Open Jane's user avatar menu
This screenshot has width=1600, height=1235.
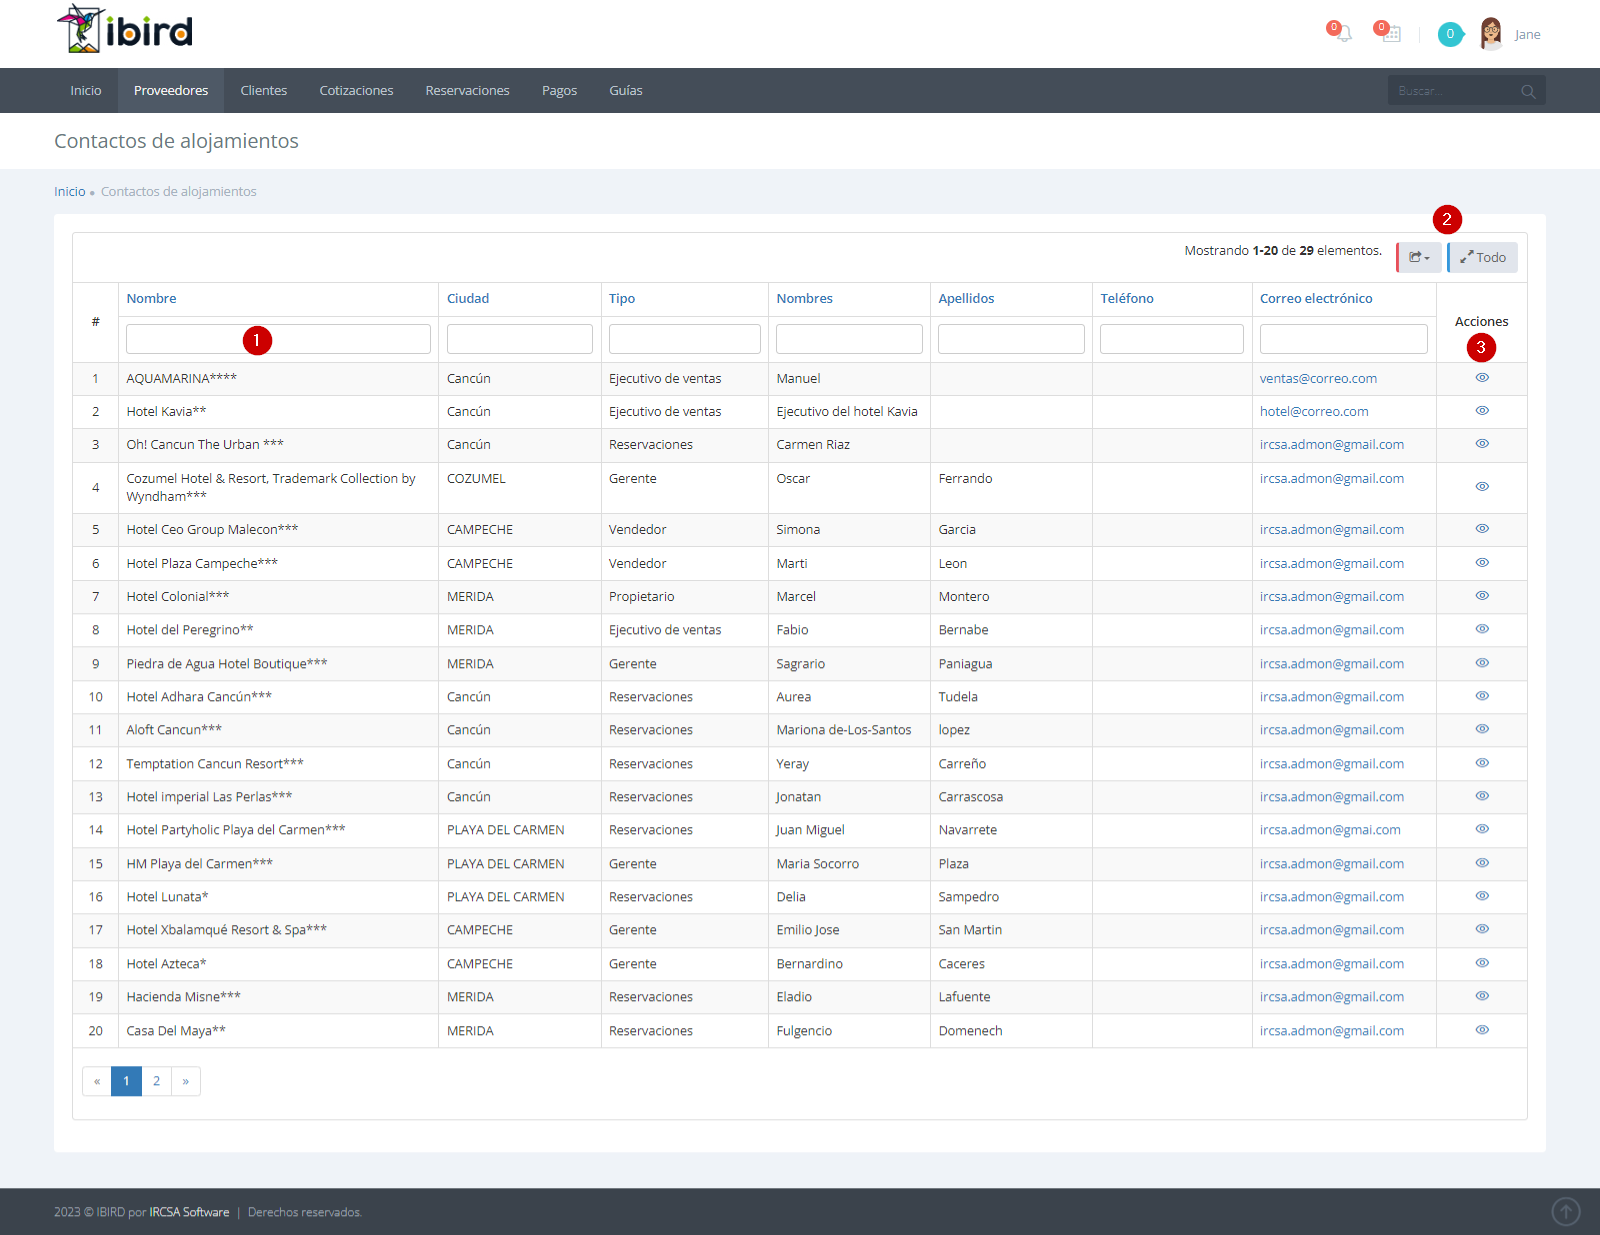[1491, 34]
